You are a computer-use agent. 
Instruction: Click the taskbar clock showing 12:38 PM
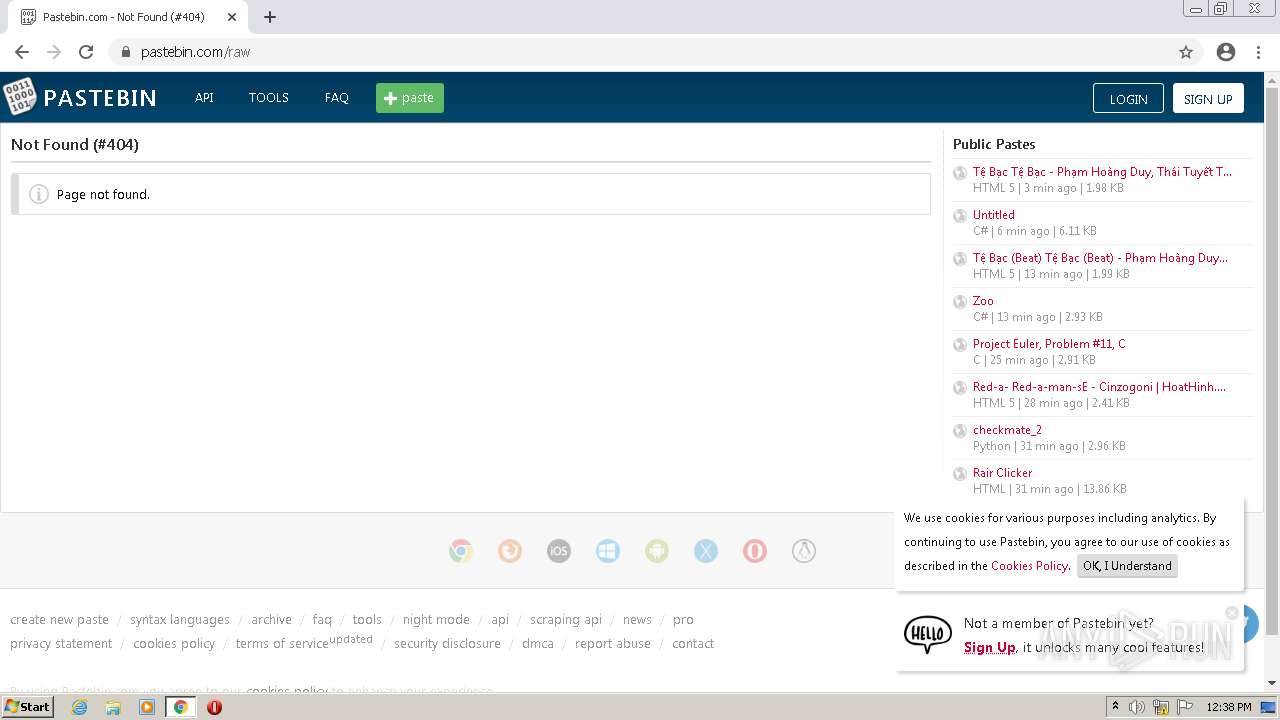(1229, 707)
